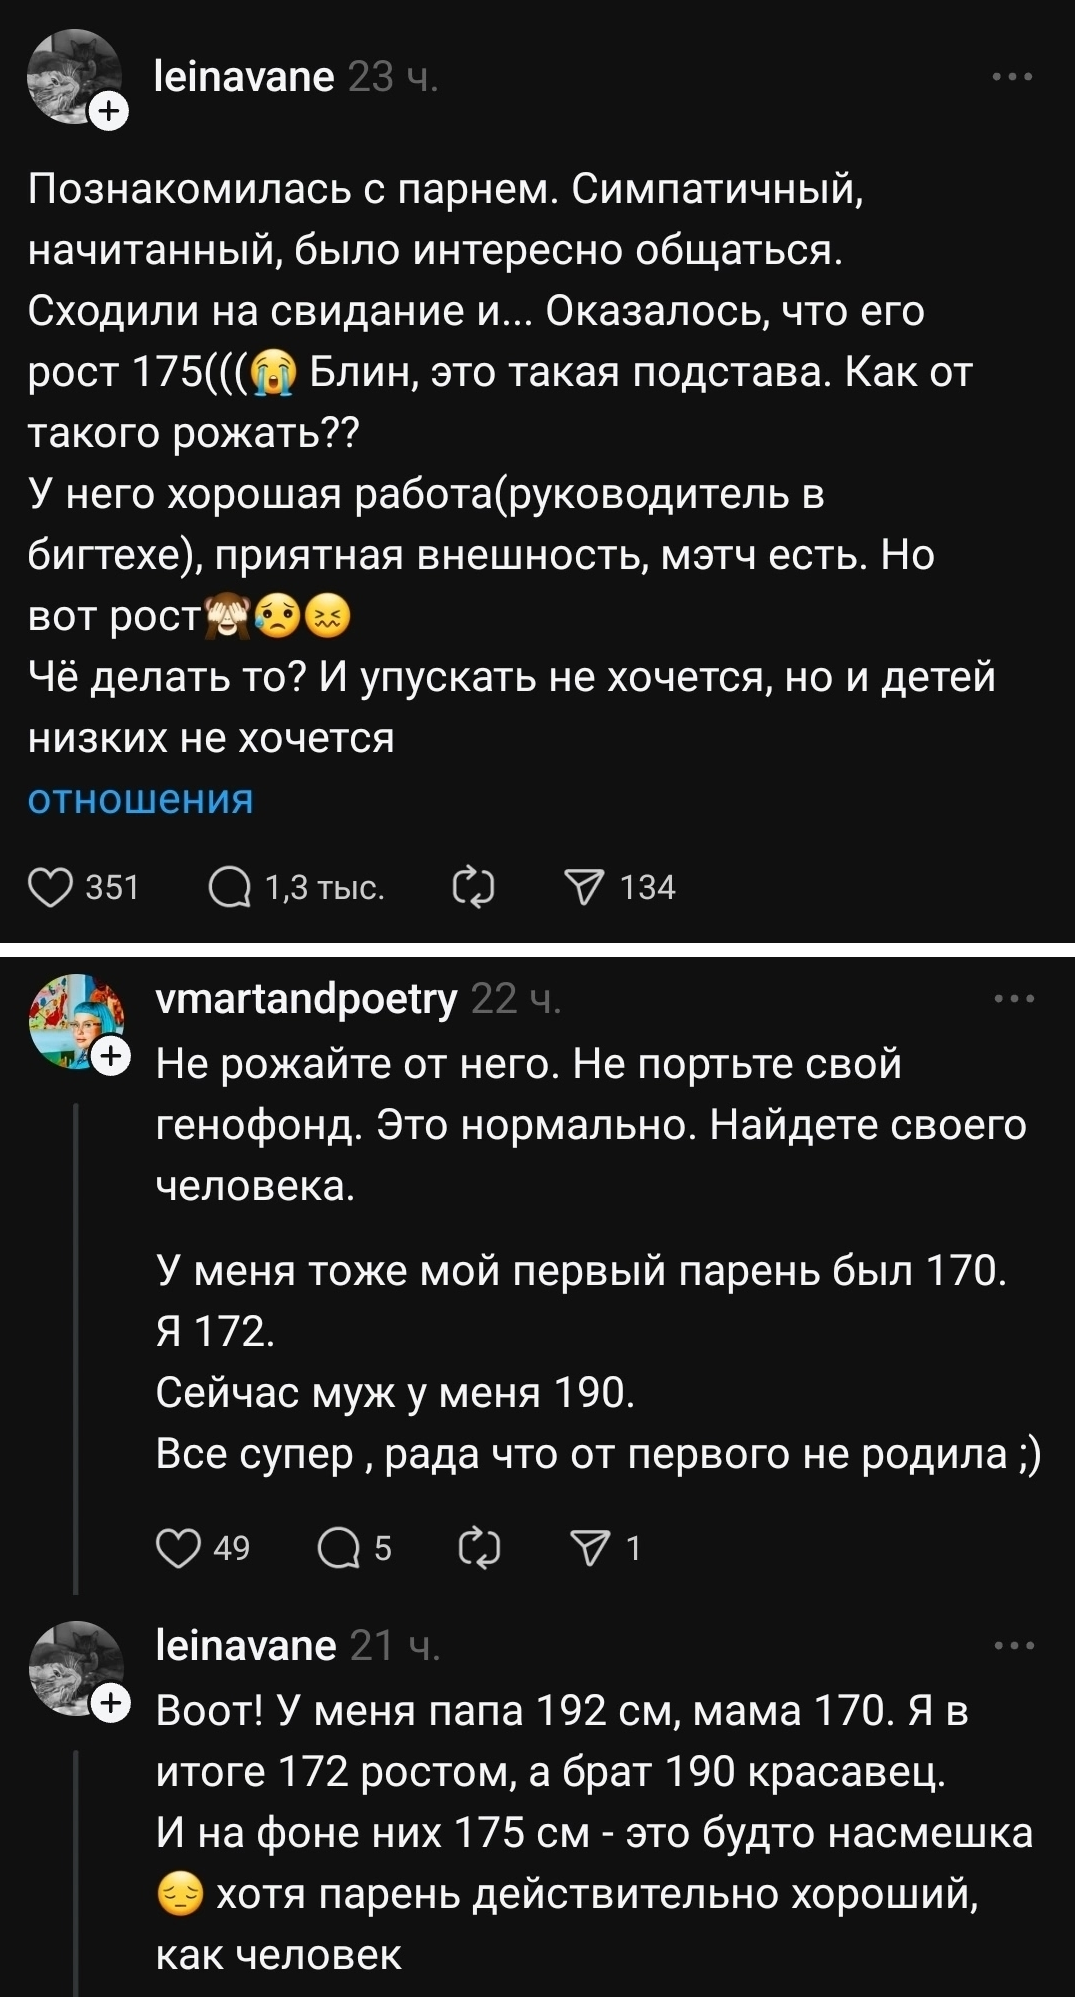Follow leinavane via plus badge on top avatar

click(x=110, y=111)
